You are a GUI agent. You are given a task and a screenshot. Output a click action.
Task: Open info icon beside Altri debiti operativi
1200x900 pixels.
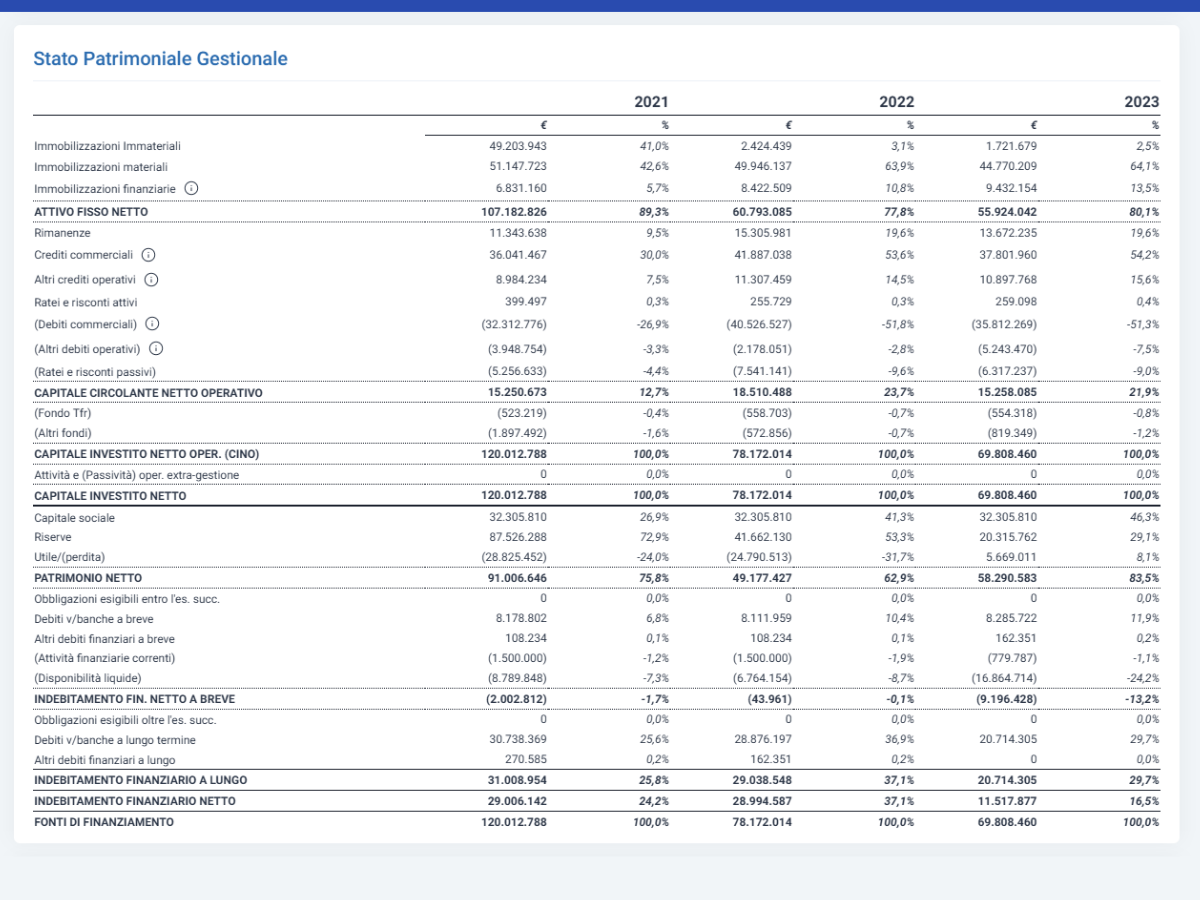click(156, 349)
